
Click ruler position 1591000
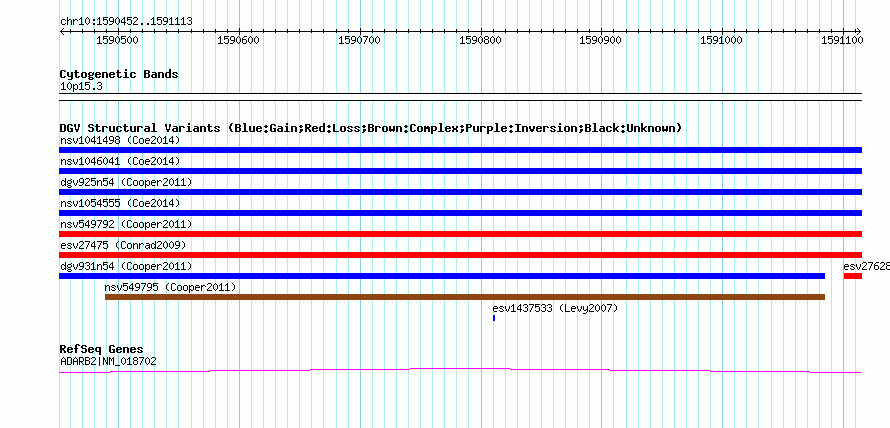coord(722,40)
